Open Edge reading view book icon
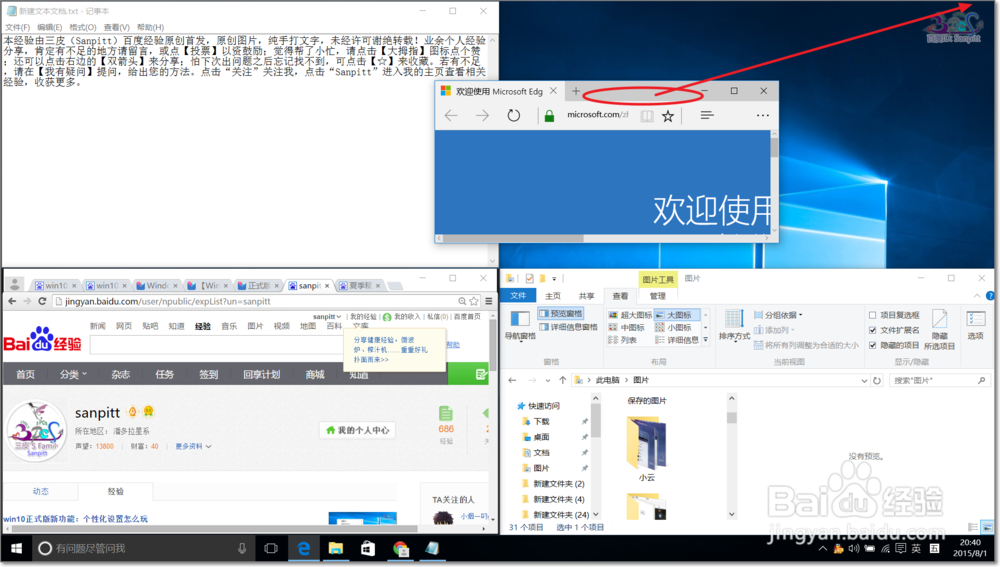 (647, 115)
